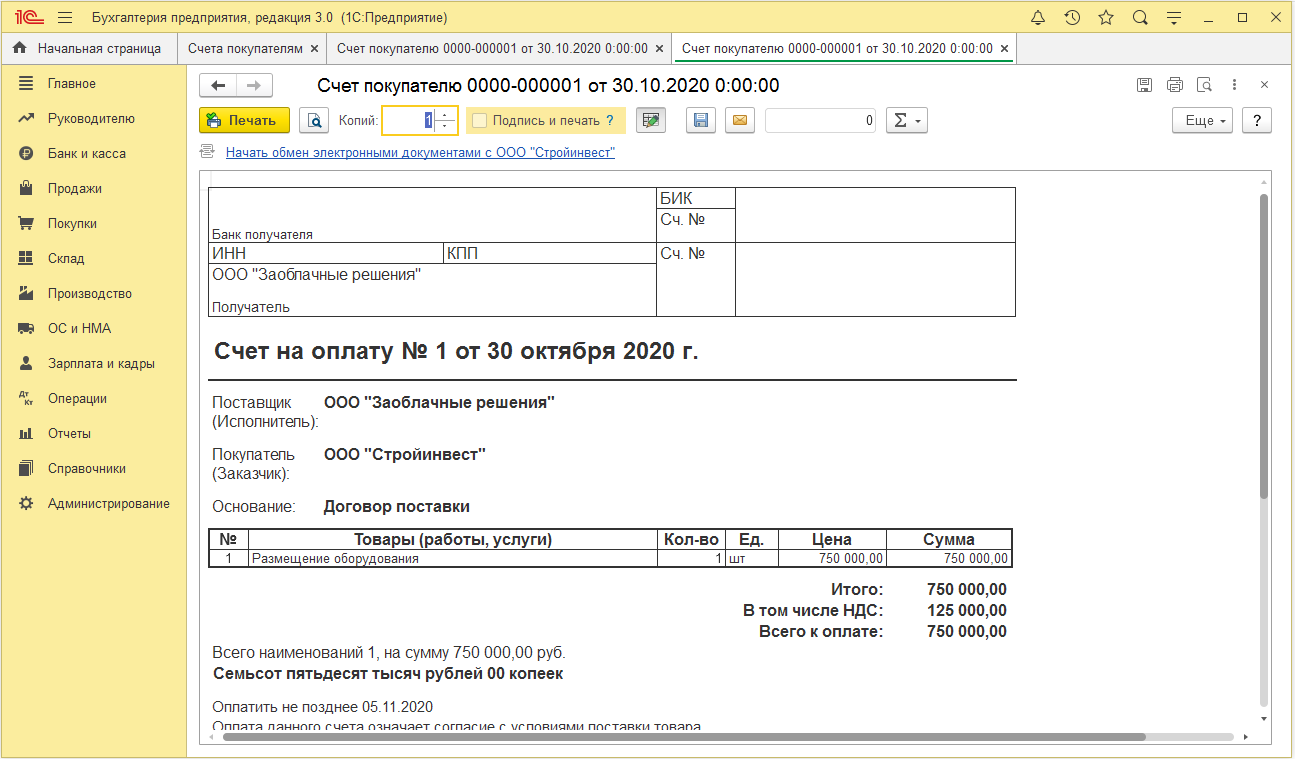1295x759 pixels.
Task: Decrease copies with the down stepper arrow
Action: click(446, 127)
